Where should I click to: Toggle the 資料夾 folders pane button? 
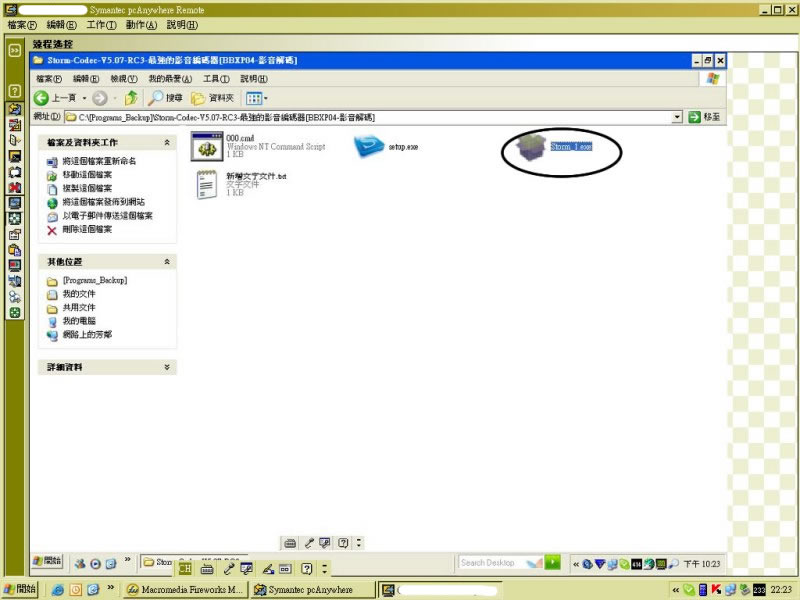pyautogui.click(x=212, y=98)
